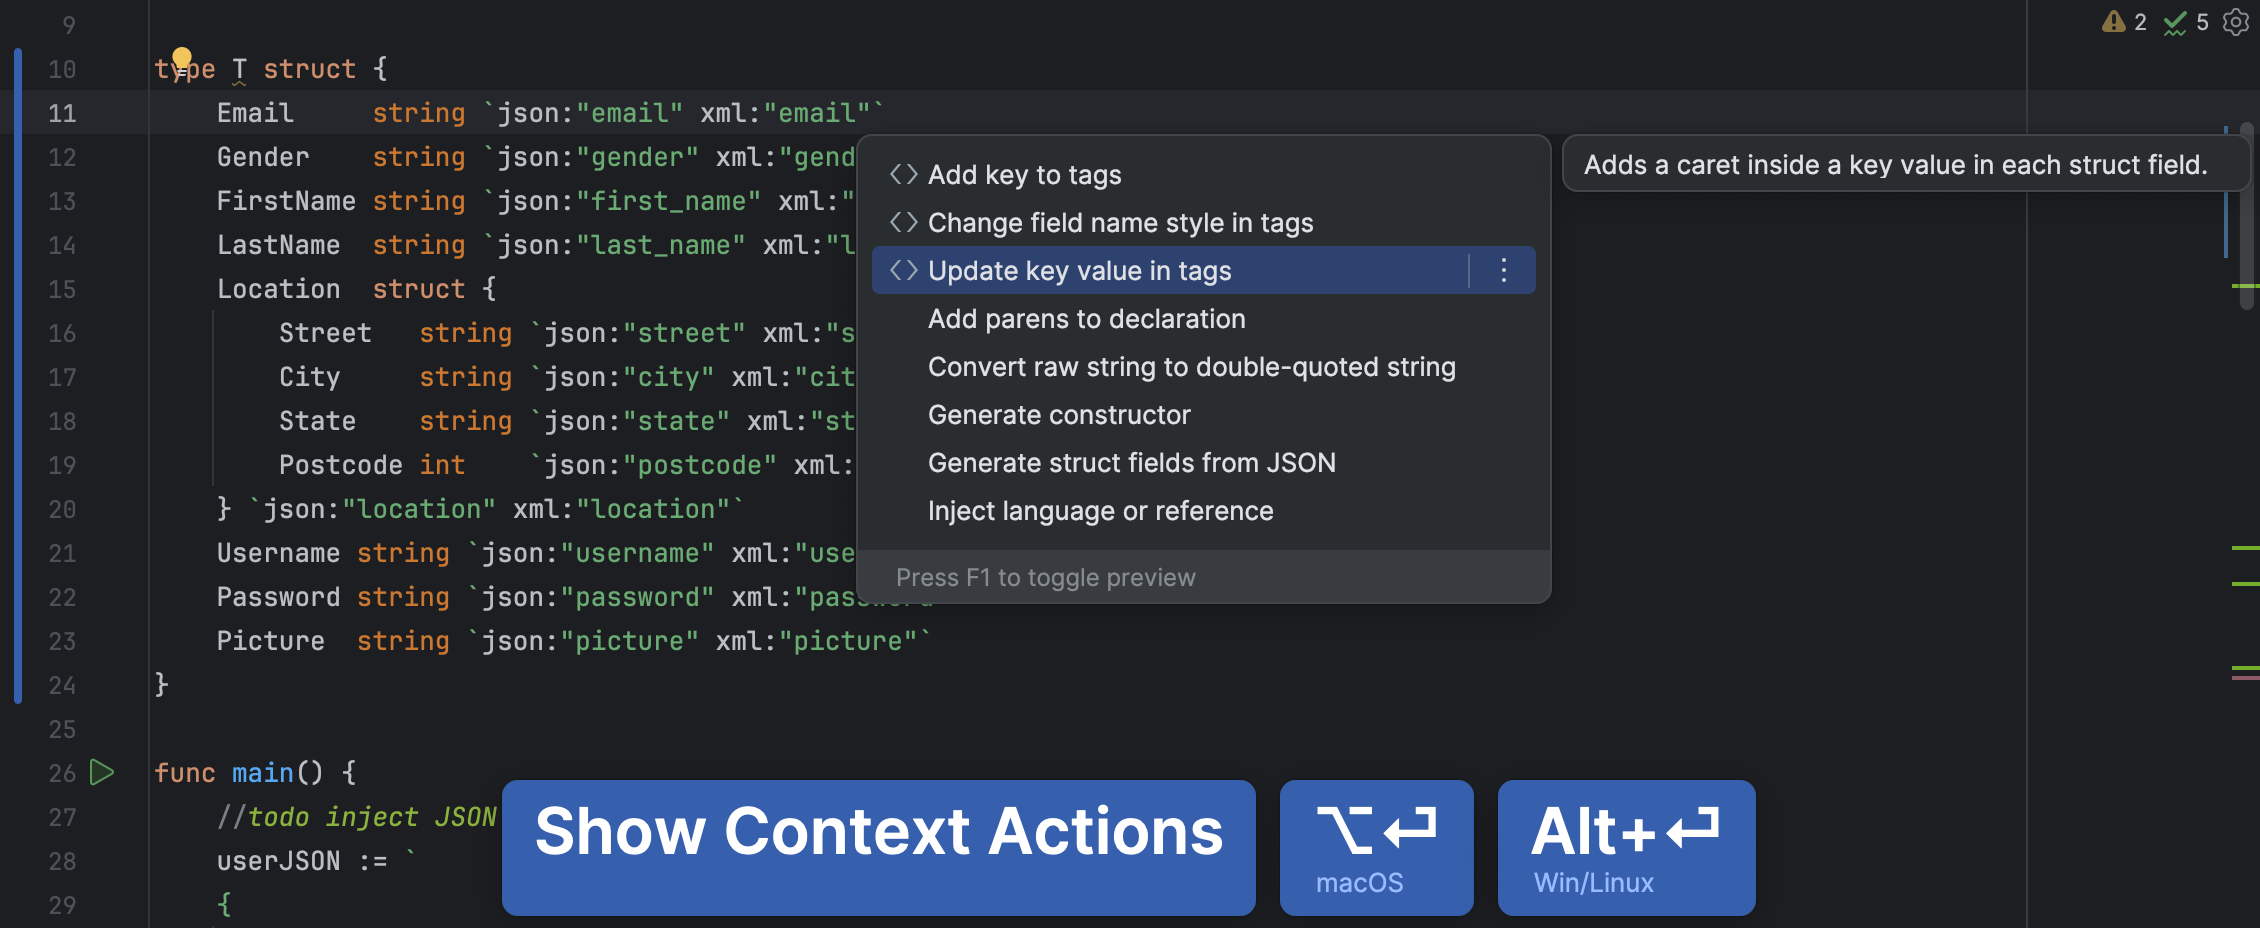Open submenu via three-dot icon on highlighted action

(x=1503, y=270)
